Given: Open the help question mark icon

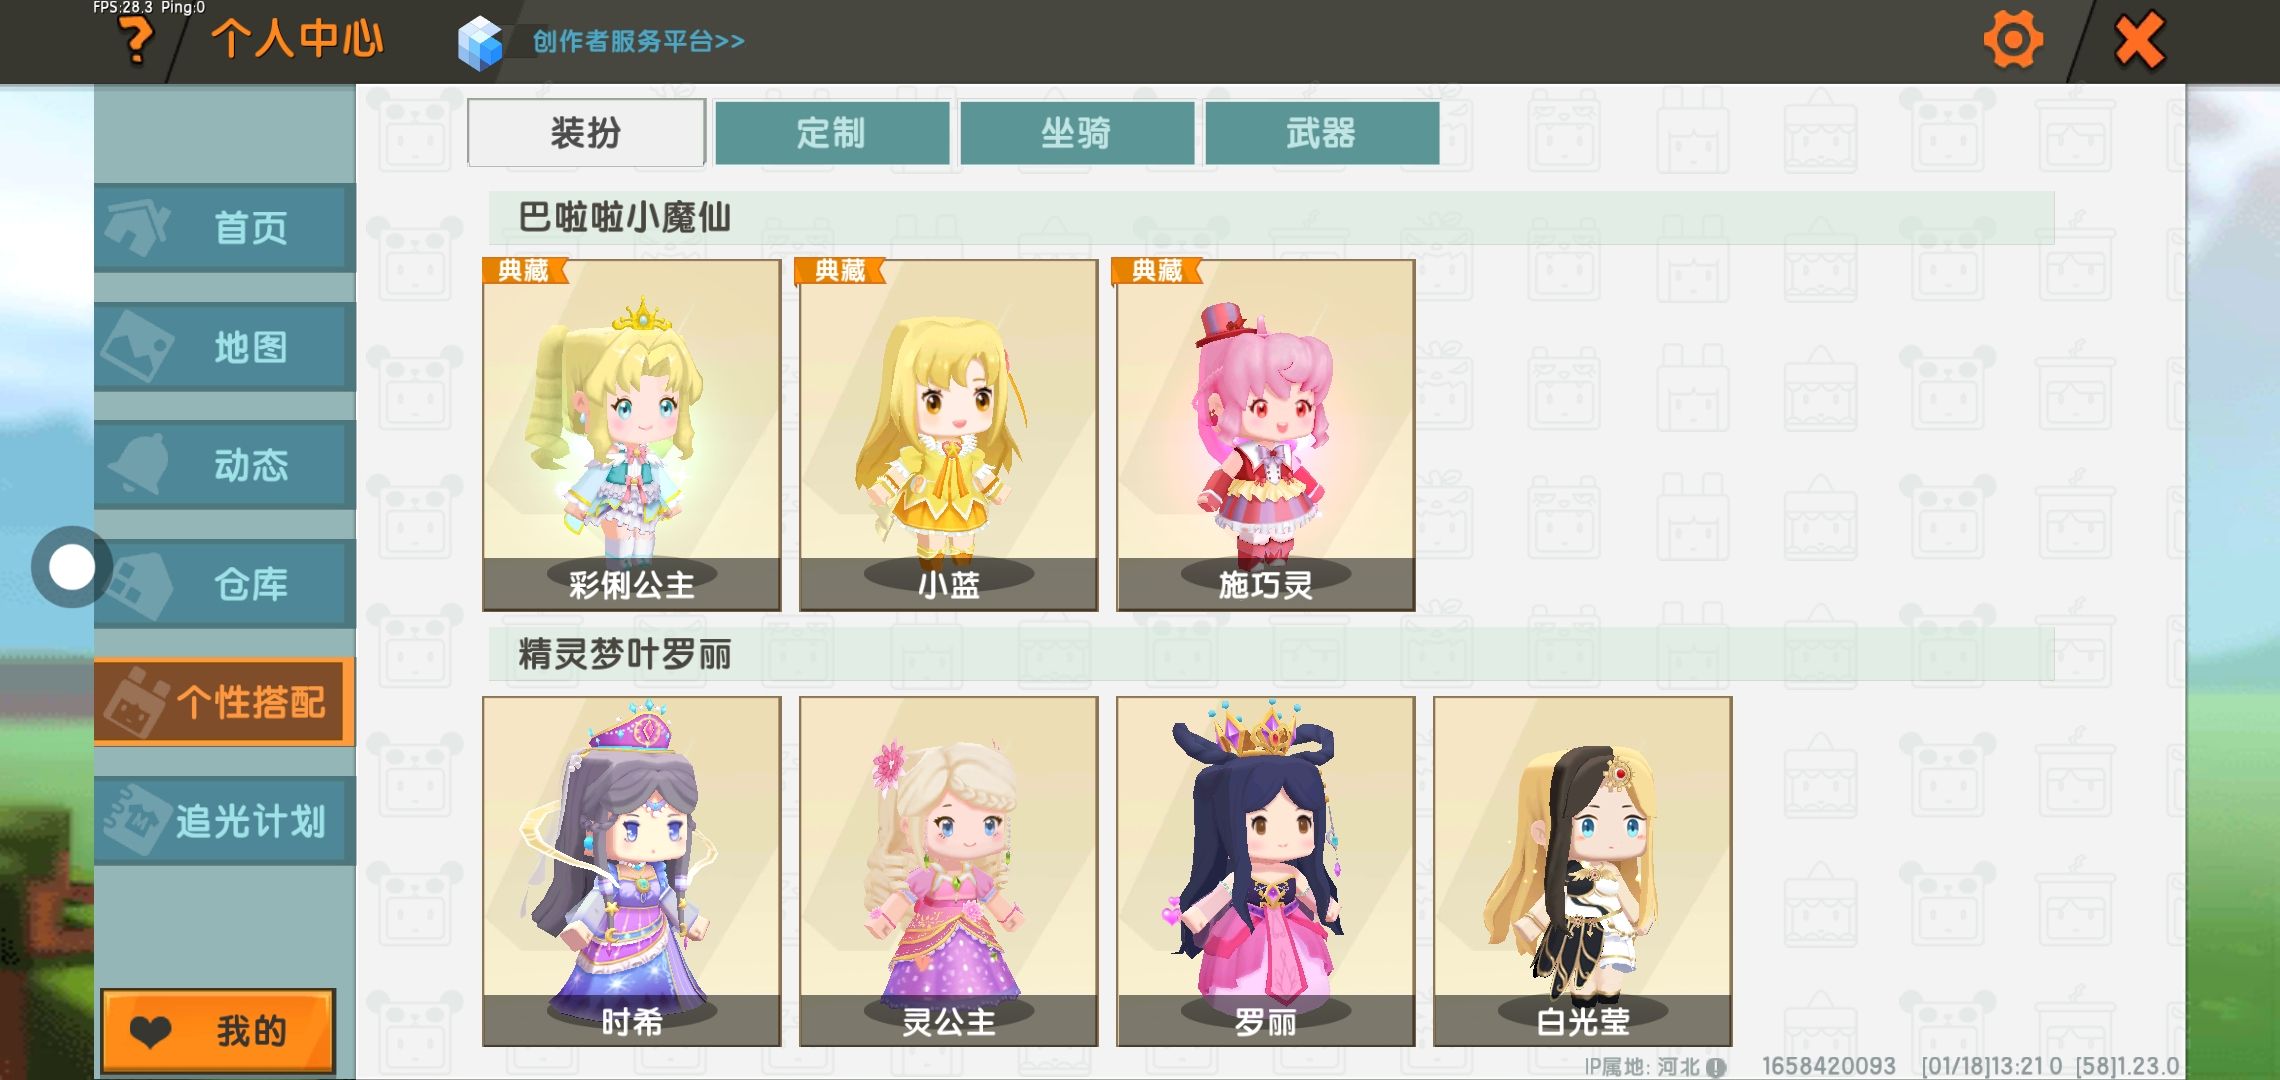Looking at the screenshot, I should point(137,42).
